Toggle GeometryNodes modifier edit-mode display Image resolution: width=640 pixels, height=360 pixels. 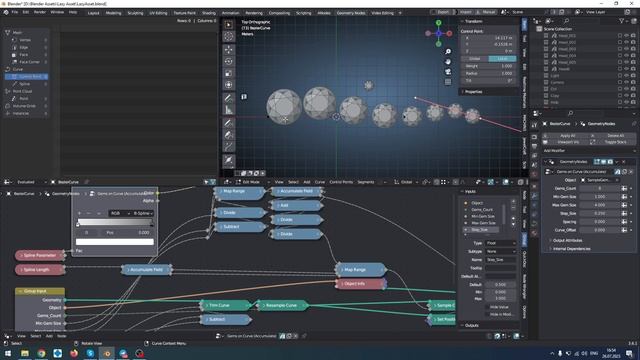[597, 162]
